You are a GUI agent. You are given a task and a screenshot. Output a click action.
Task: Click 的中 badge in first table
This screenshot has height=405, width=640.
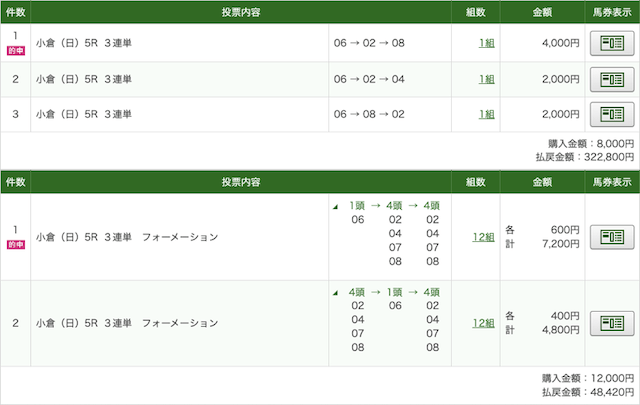point(16,51)
